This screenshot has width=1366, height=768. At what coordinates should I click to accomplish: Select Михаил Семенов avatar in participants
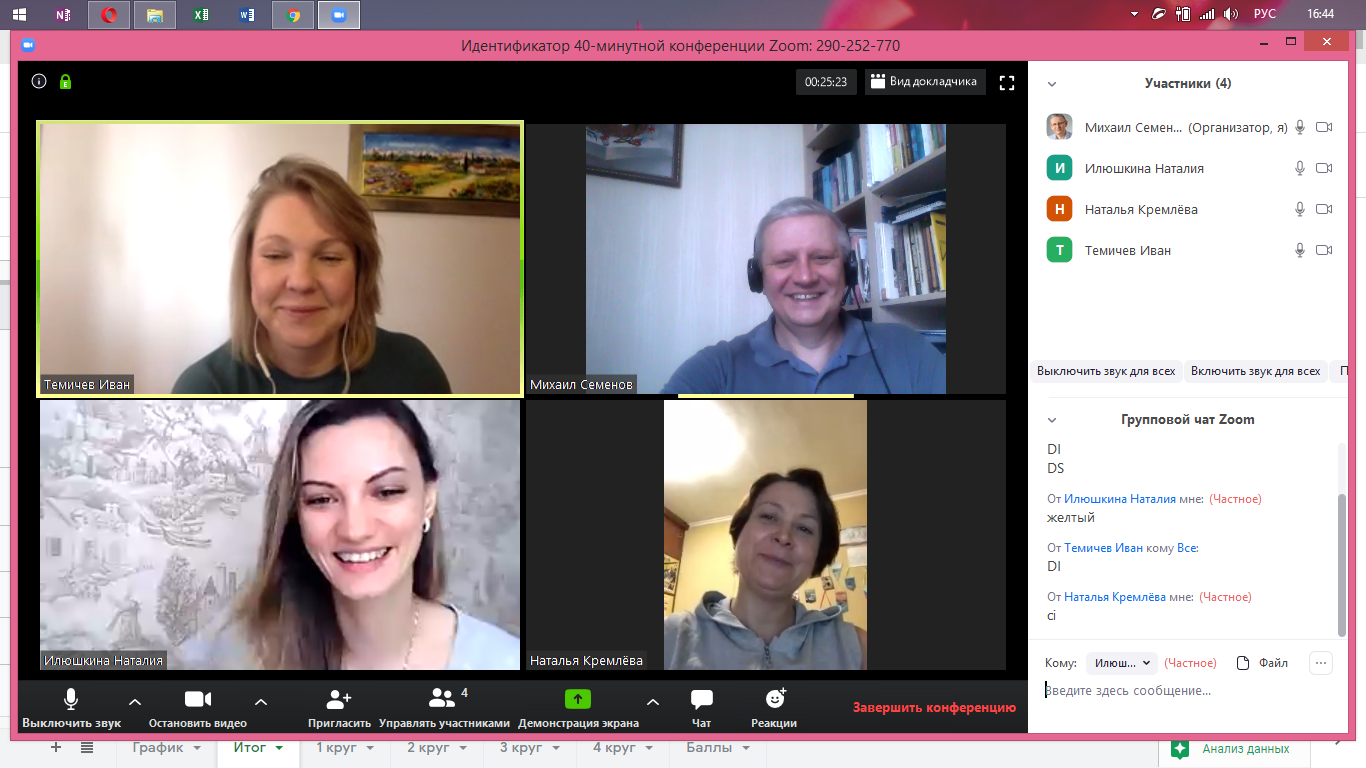(1059, 127)
